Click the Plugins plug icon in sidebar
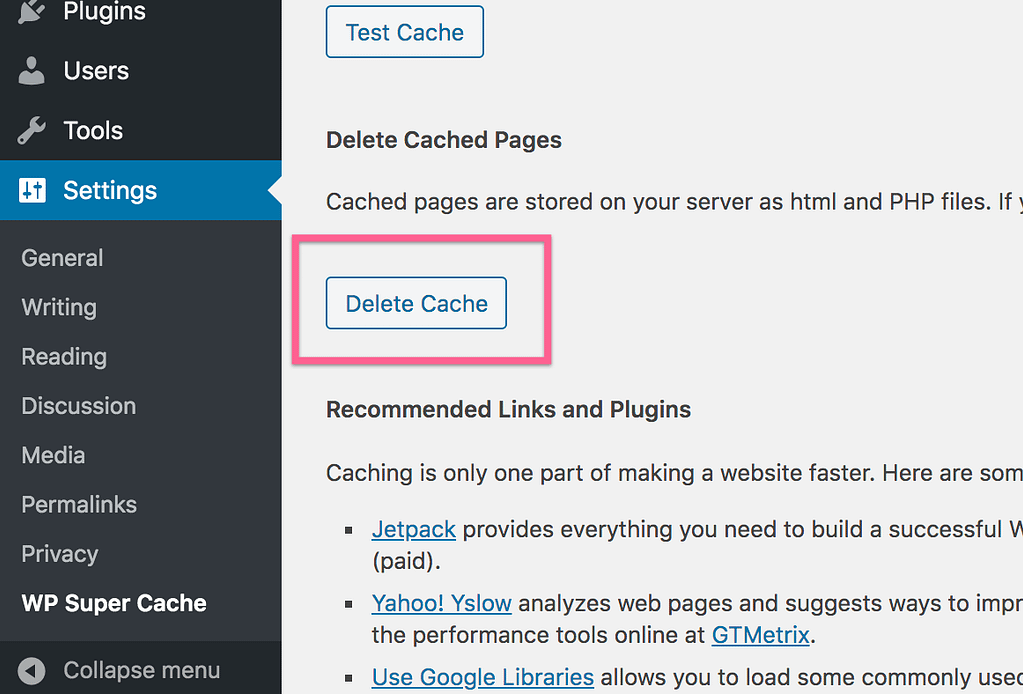 32,13
